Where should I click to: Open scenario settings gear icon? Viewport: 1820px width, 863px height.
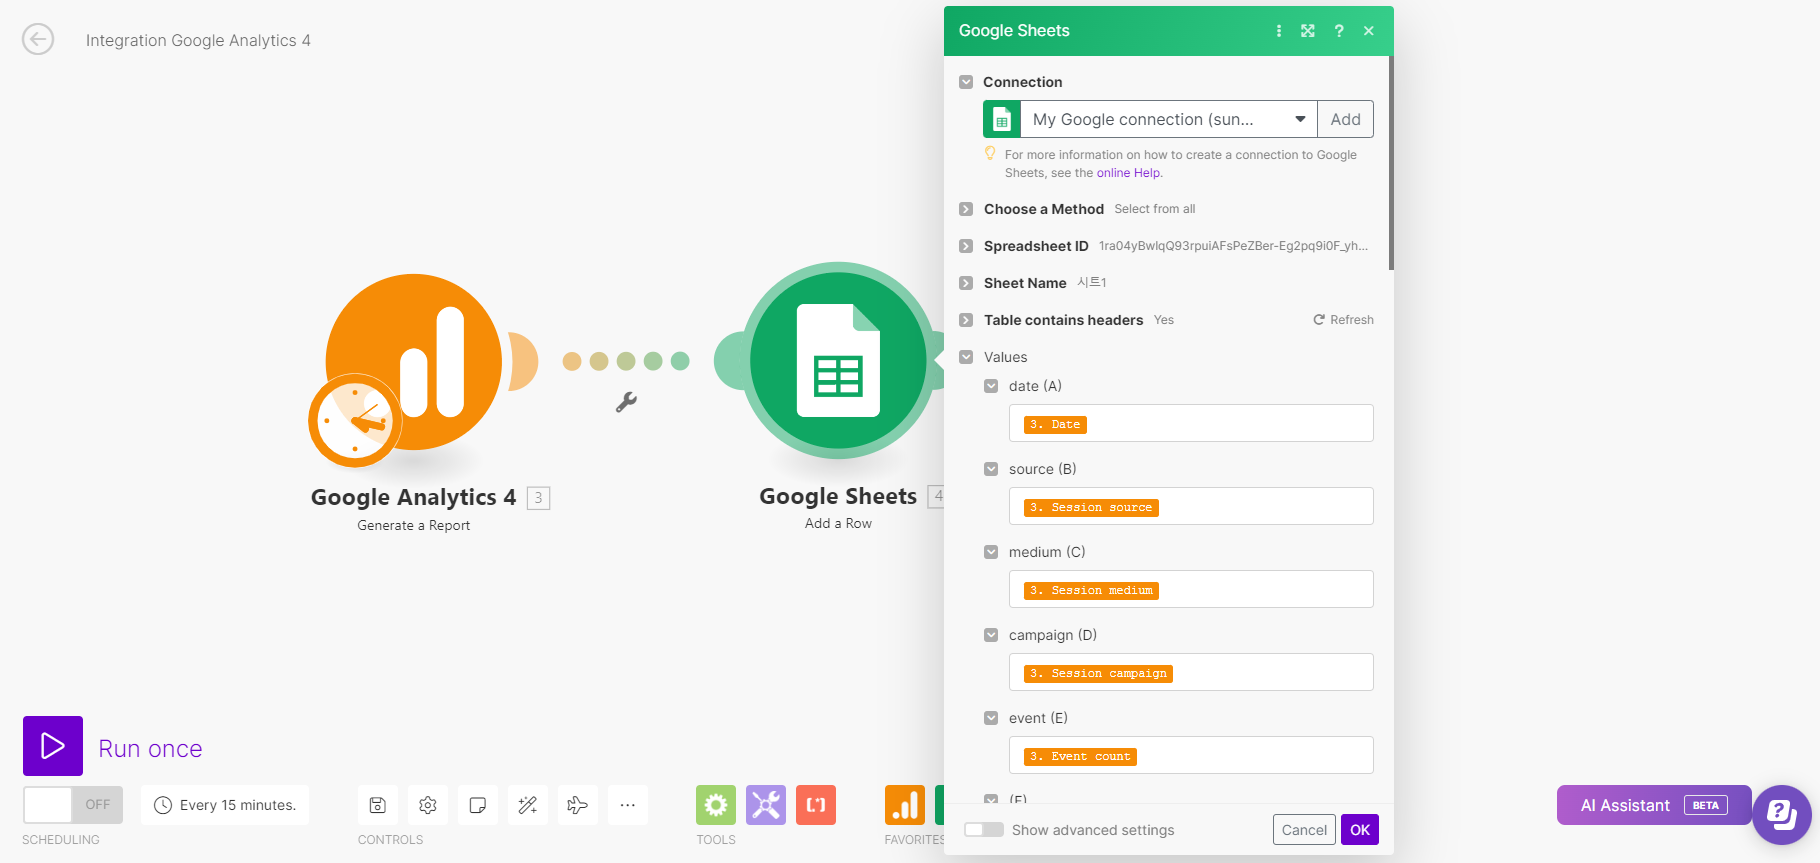click(428, 805)
